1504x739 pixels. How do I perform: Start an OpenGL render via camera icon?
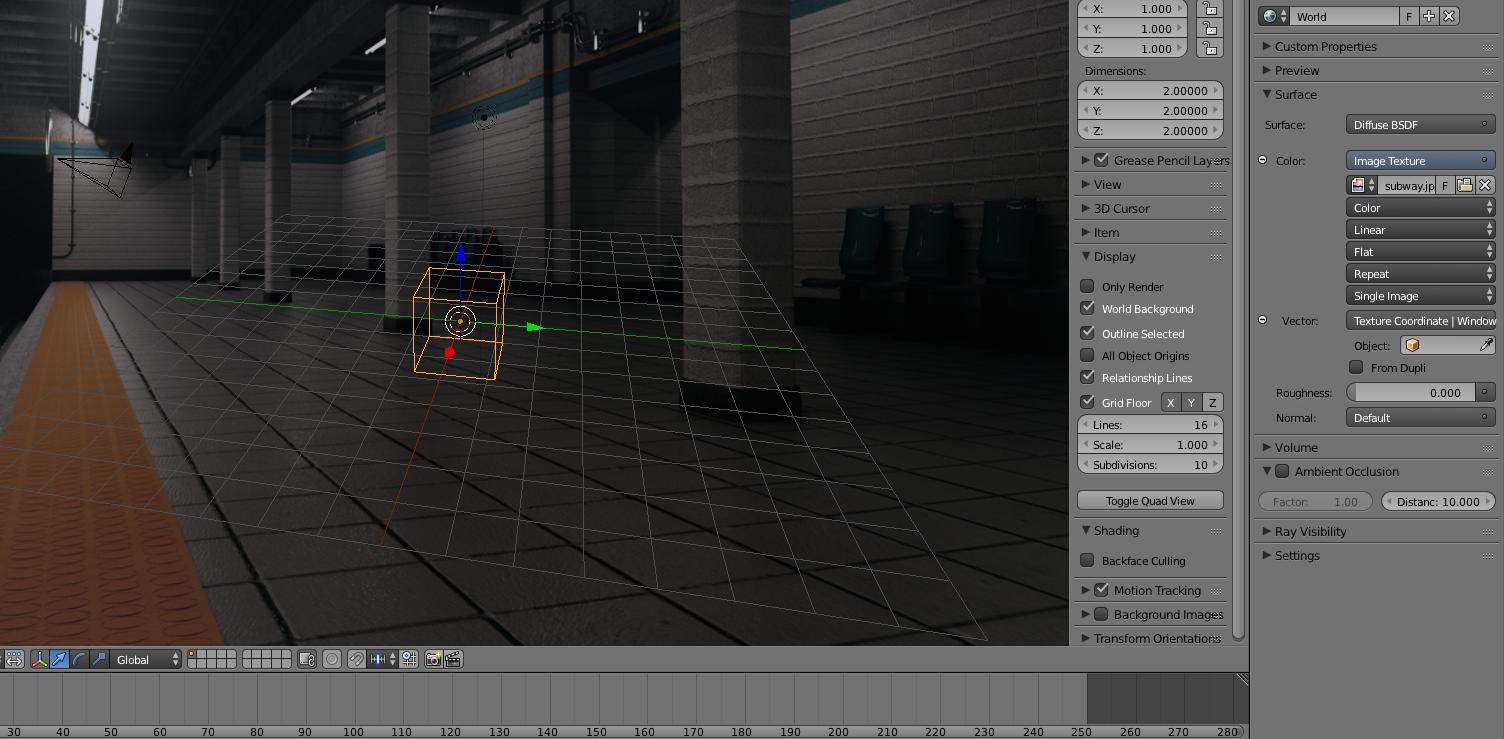click(x=434, y=659)
